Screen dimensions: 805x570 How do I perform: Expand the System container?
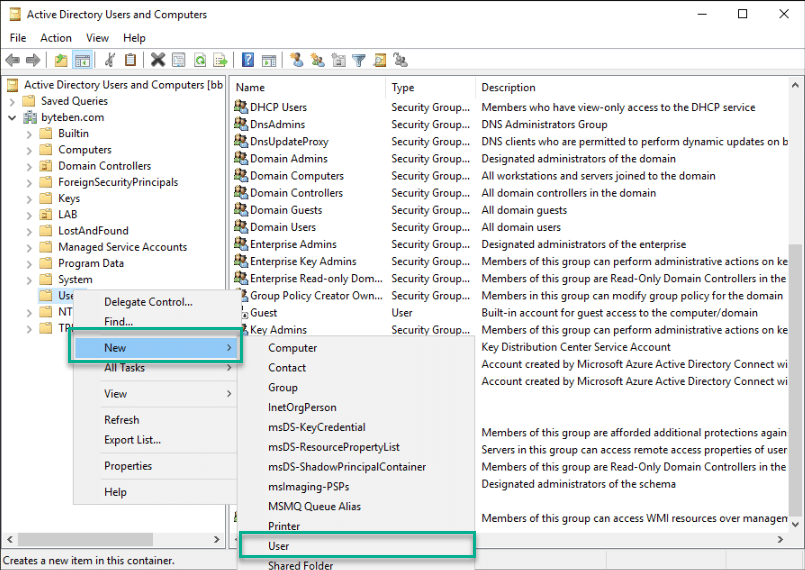click(29, 280)
